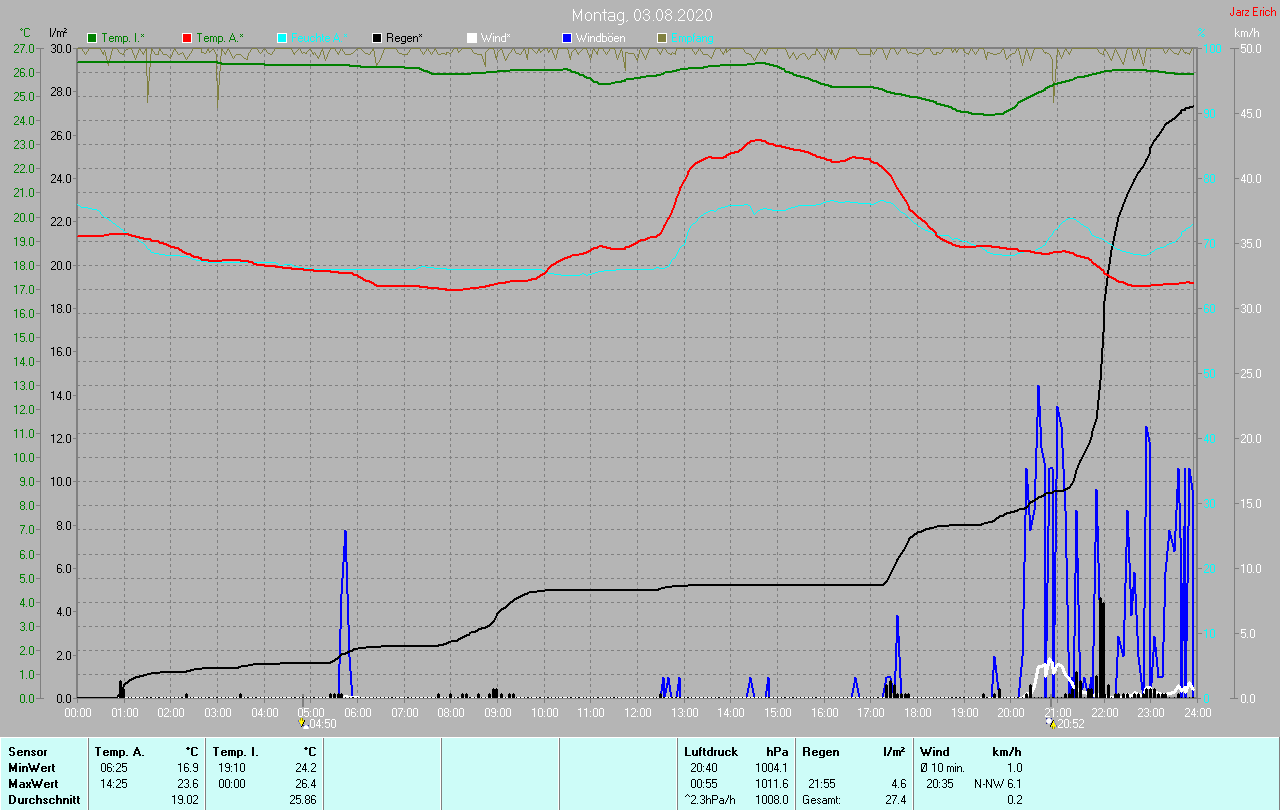Select the Luftdruck column header

[711, 752]
